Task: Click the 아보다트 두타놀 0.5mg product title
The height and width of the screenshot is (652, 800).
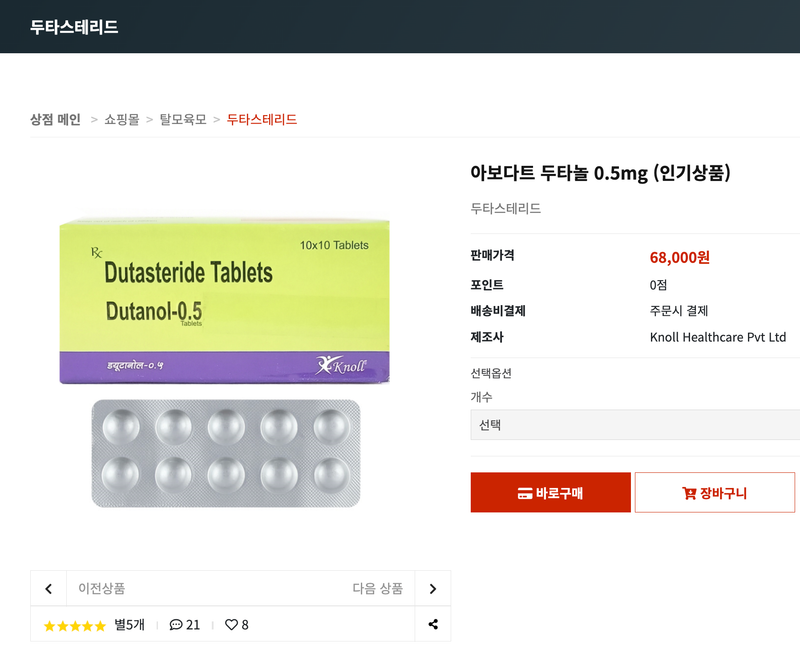Action: (600, 173)
